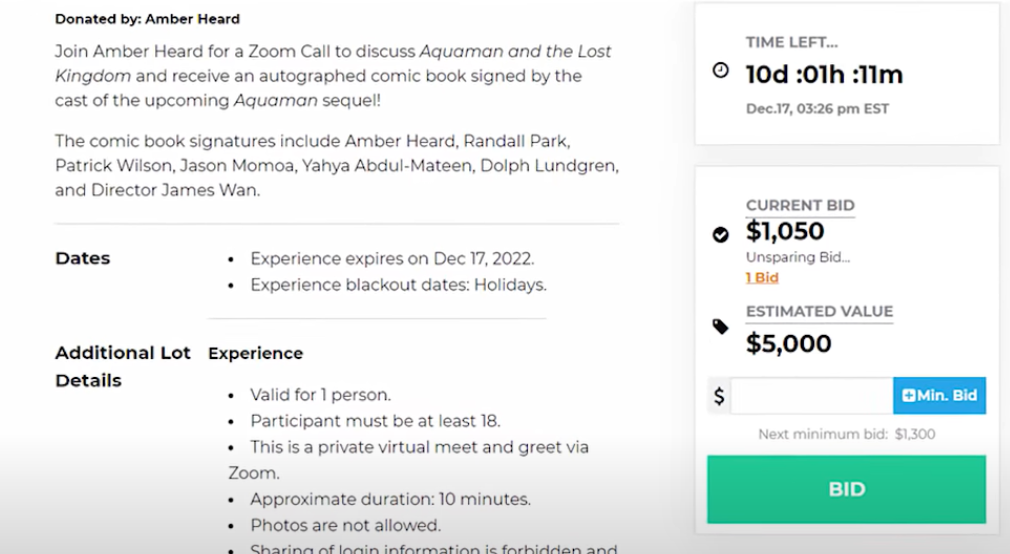
Task: Click the 10d :01h :11m countdown timer
Action: point(824,75)
